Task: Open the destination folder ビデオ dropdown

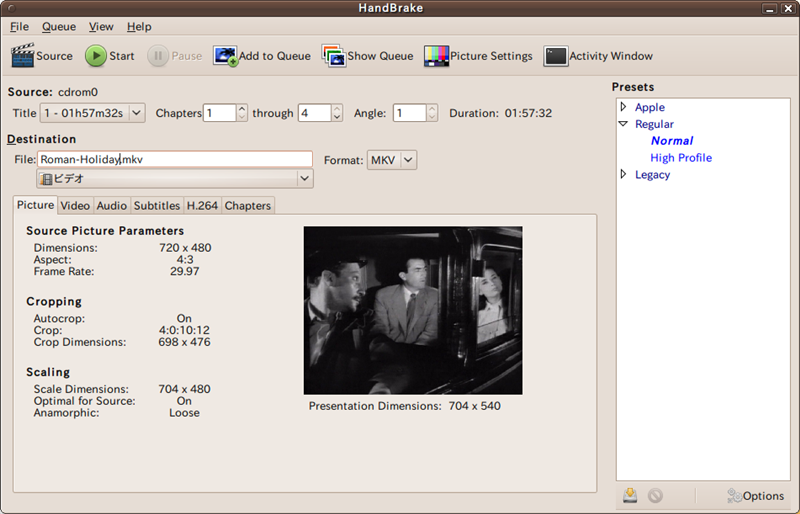Action: click(174, 179)
